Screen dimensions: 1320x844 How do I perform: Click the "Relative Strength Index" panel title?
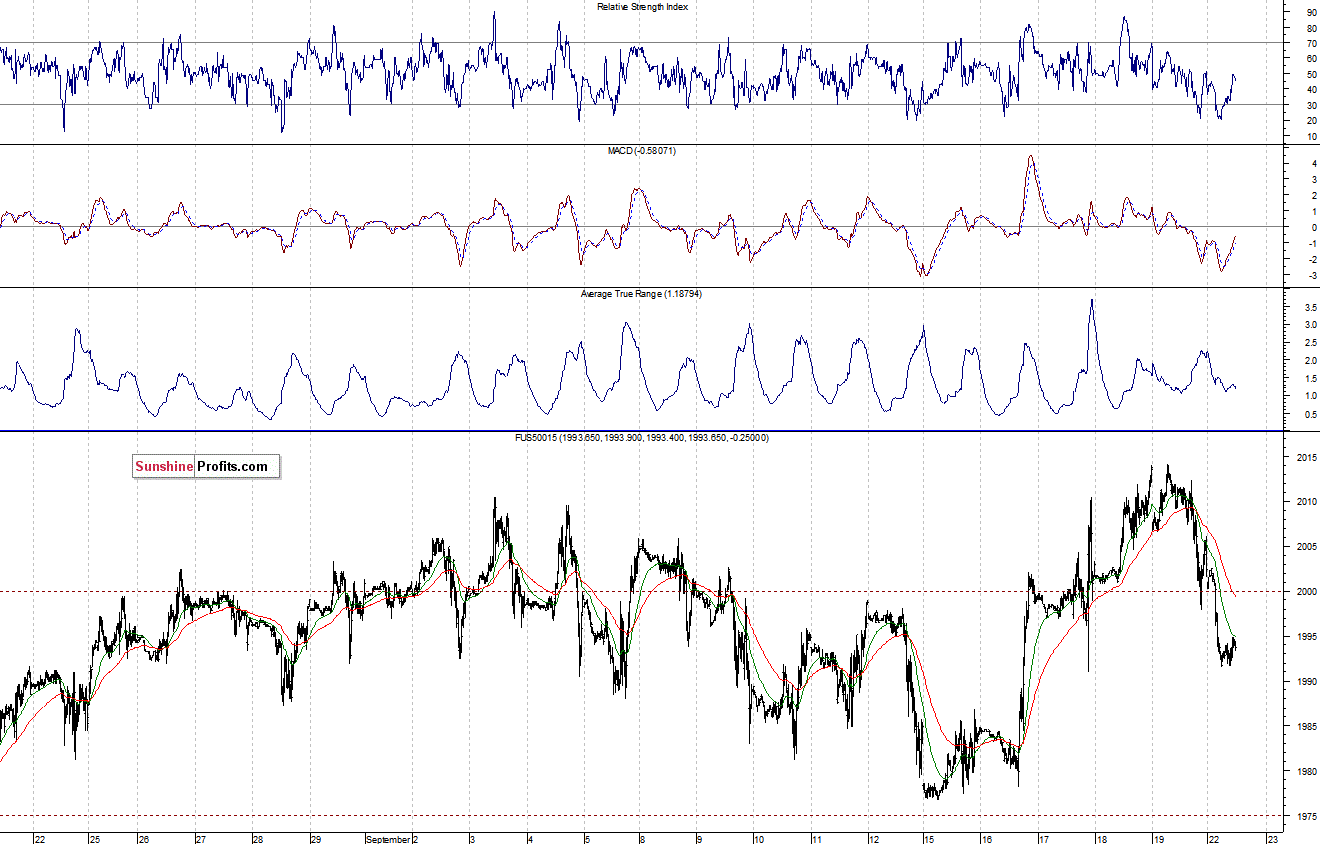point(642,6)
